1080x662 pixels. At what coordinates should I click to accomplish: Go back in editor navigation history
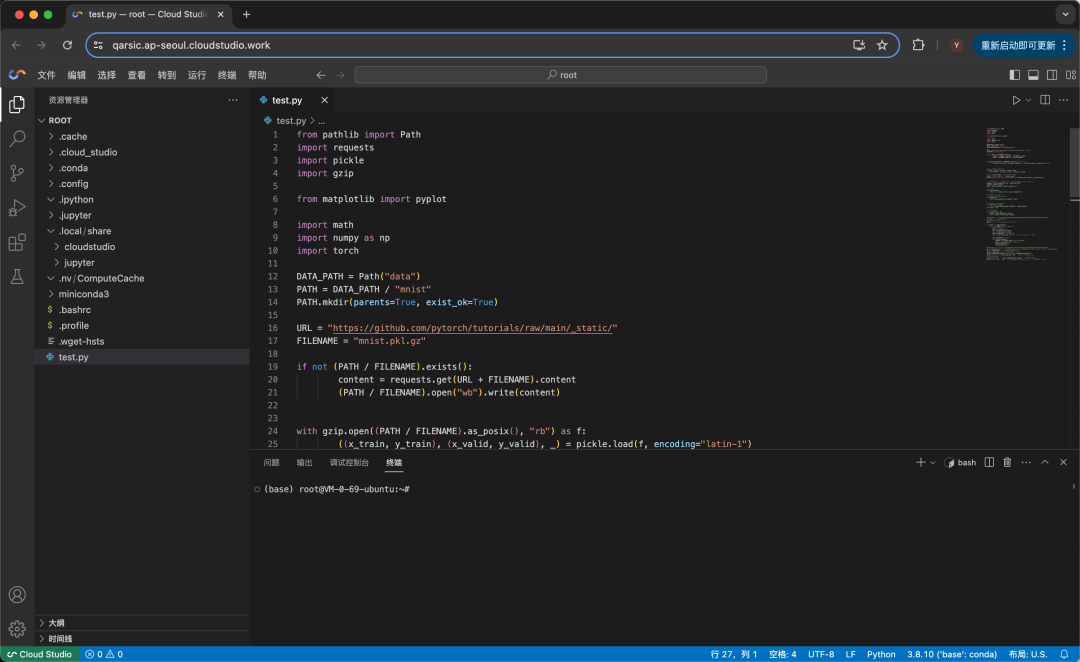click(321, 75)
